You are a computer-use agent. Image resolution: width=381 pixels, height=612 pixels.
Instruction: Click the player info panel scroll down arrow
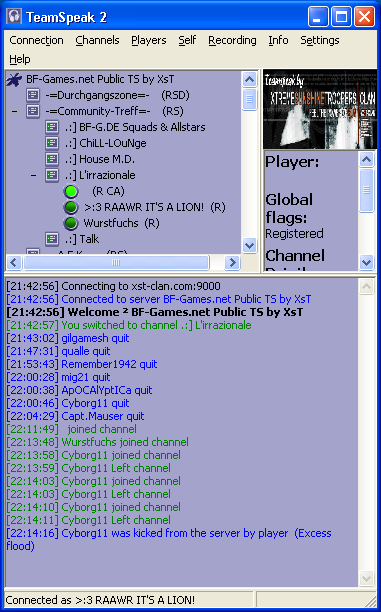pos(366,262)
